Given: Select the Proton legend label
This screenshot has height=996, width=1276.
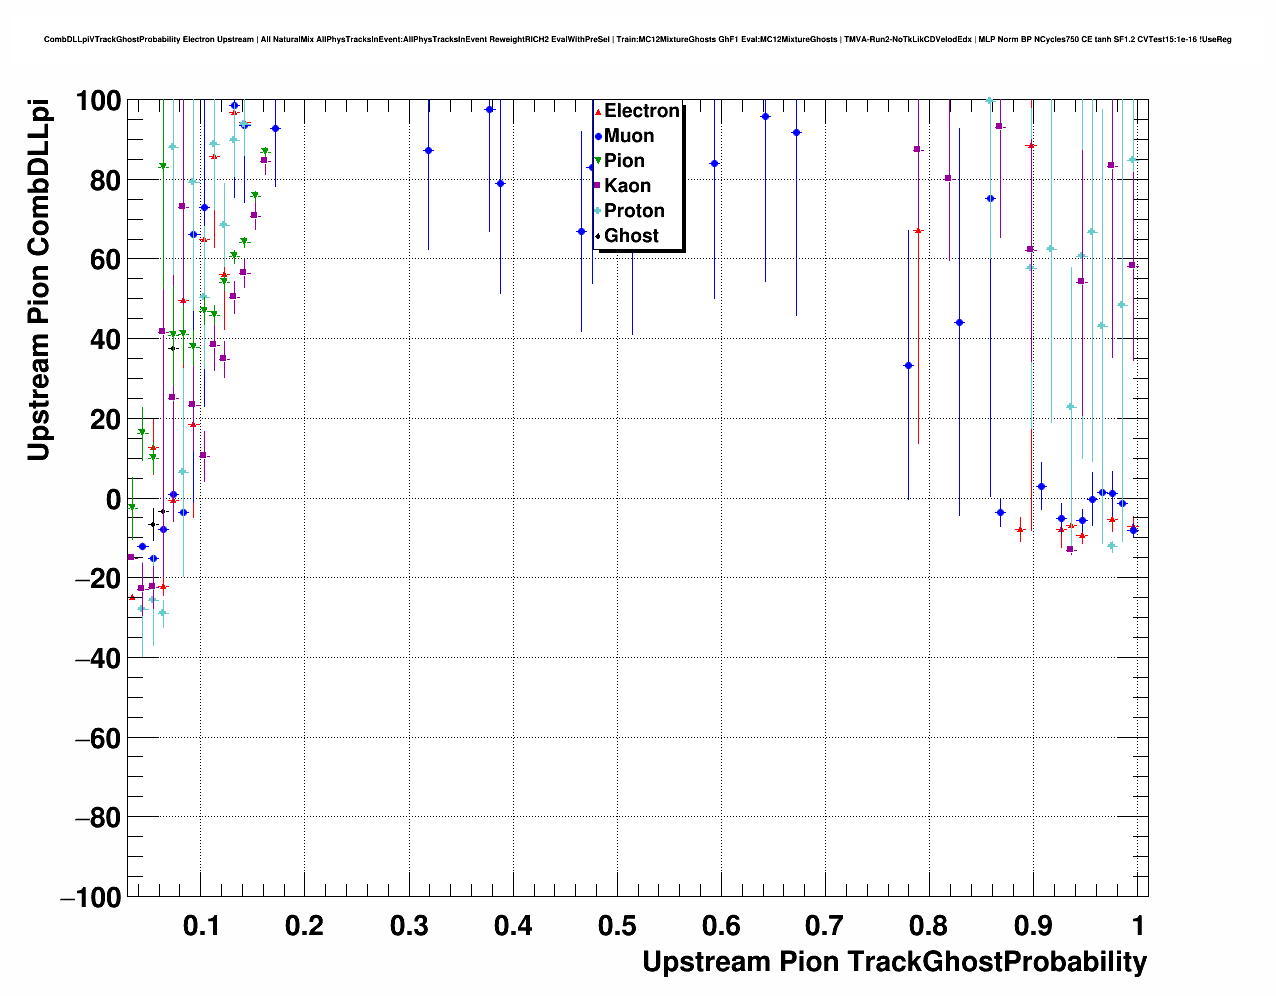Looking at the screenshot, I should pos(634,211).
